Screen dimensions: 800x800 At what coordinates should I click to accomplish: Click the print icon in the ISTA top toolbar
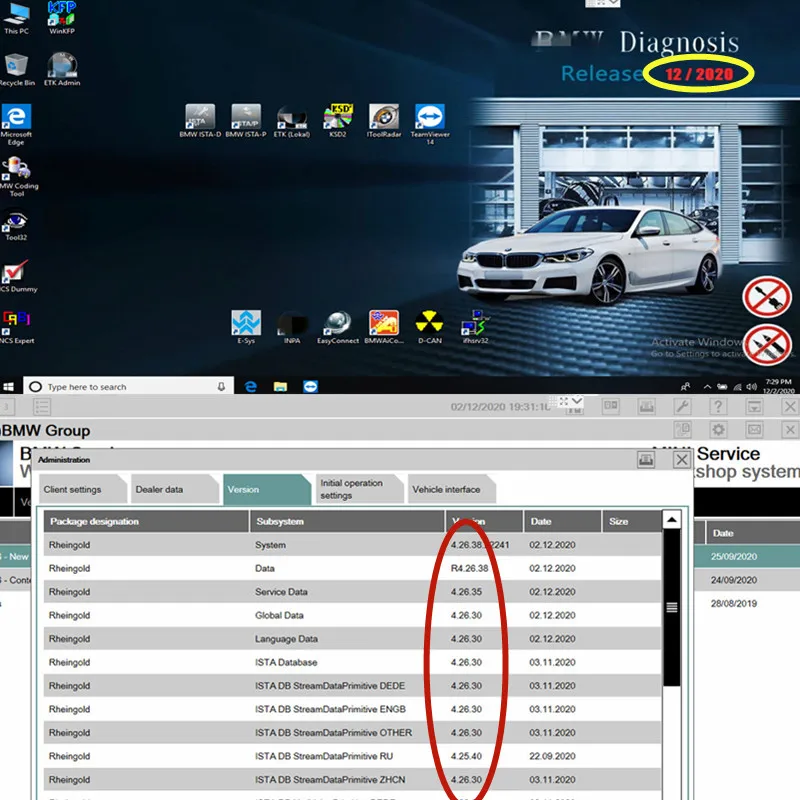646,407
